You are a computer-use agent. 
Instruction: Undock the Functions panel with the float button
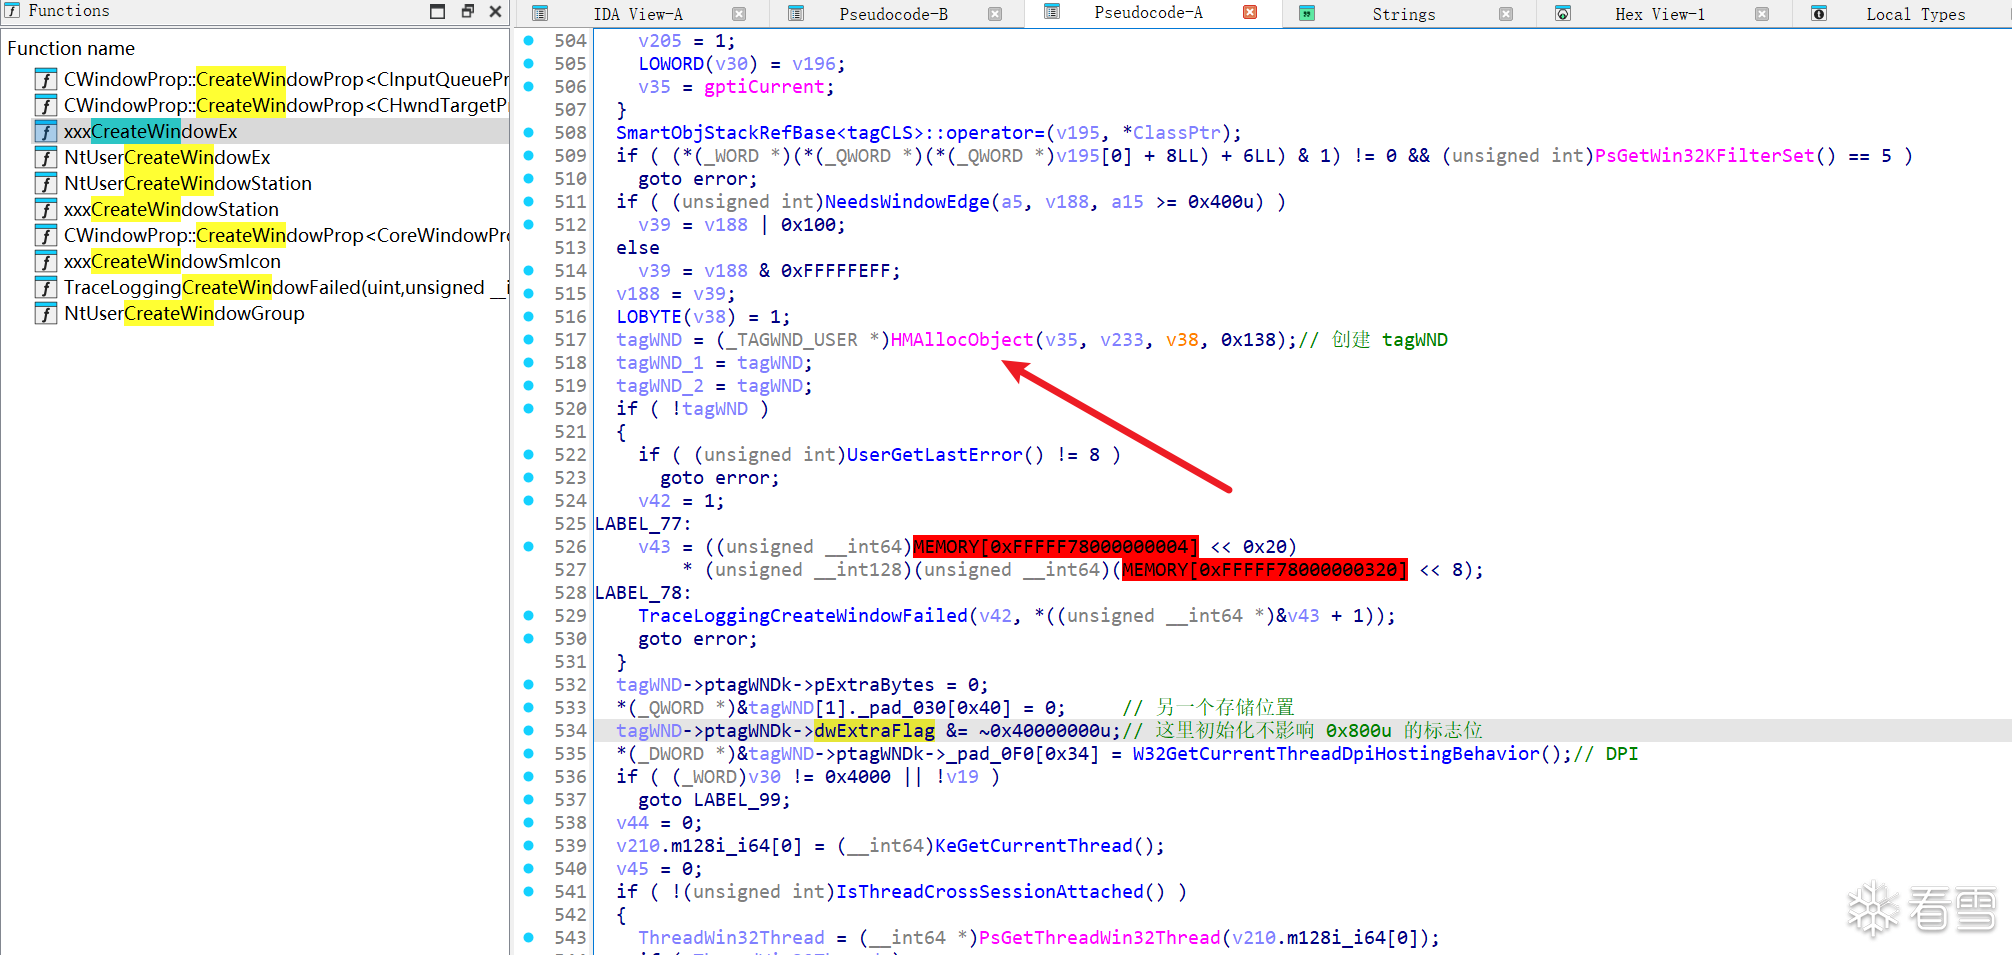(x=467, y=11)
